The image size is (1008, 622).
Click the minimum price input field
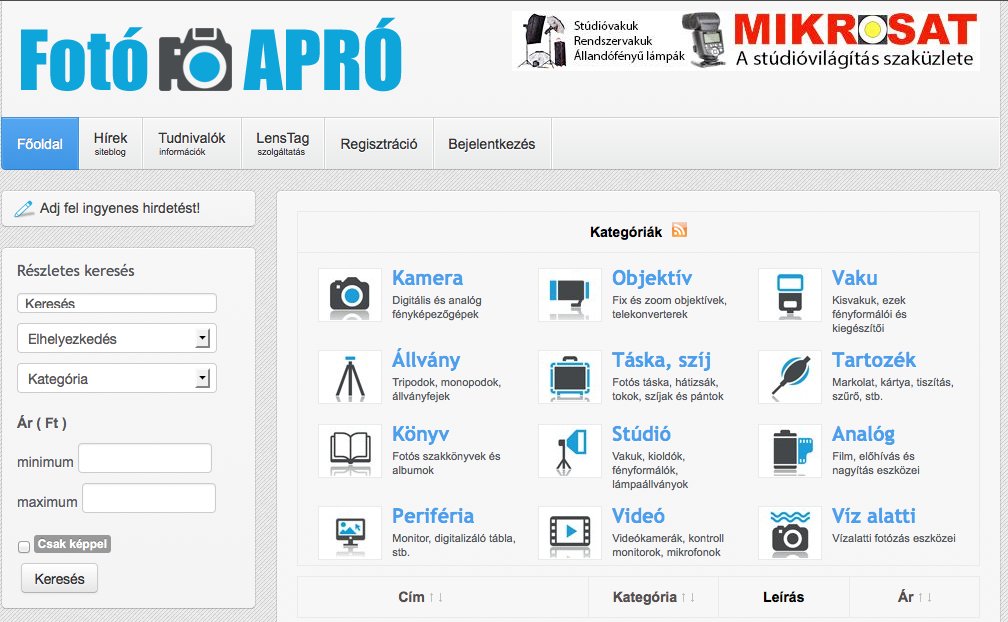click(145, 459)
